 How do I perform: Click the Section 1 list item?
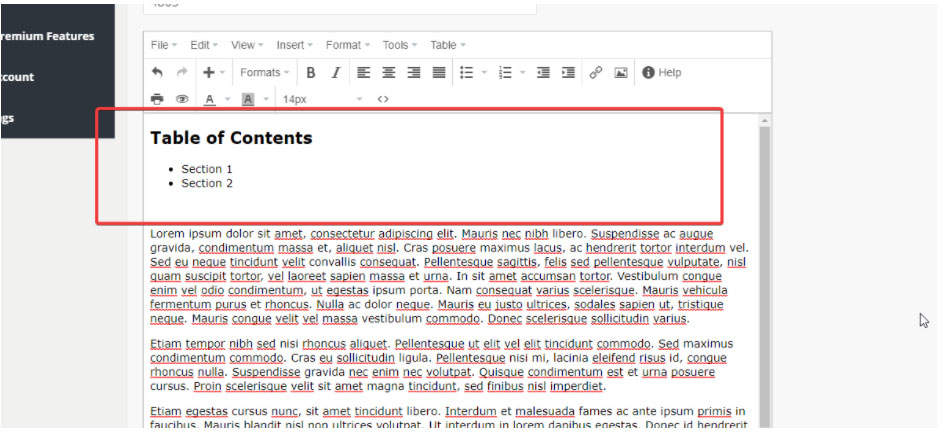[207, 169]
